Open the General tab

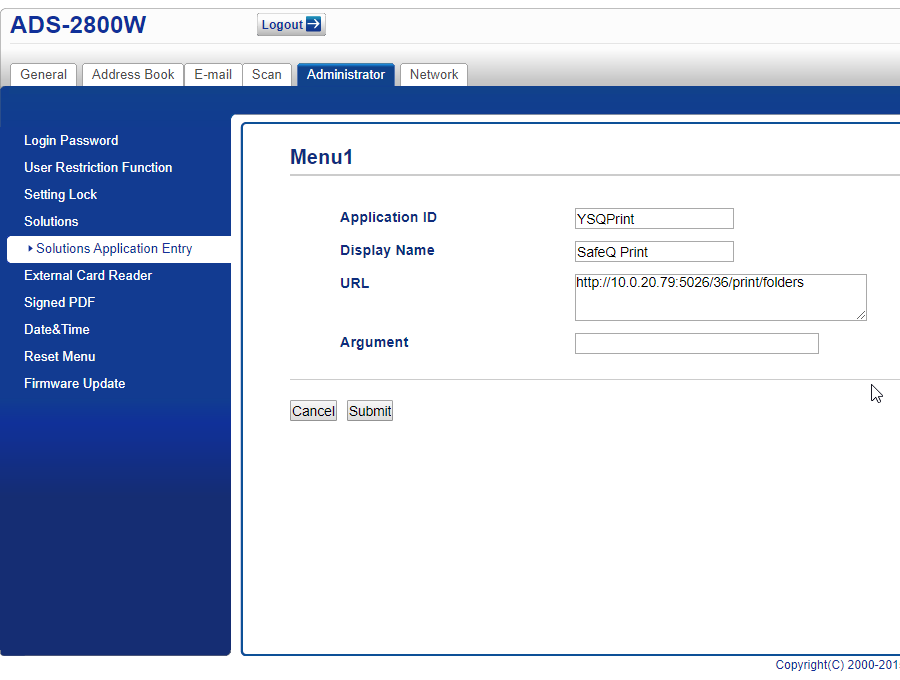[44, 75]
